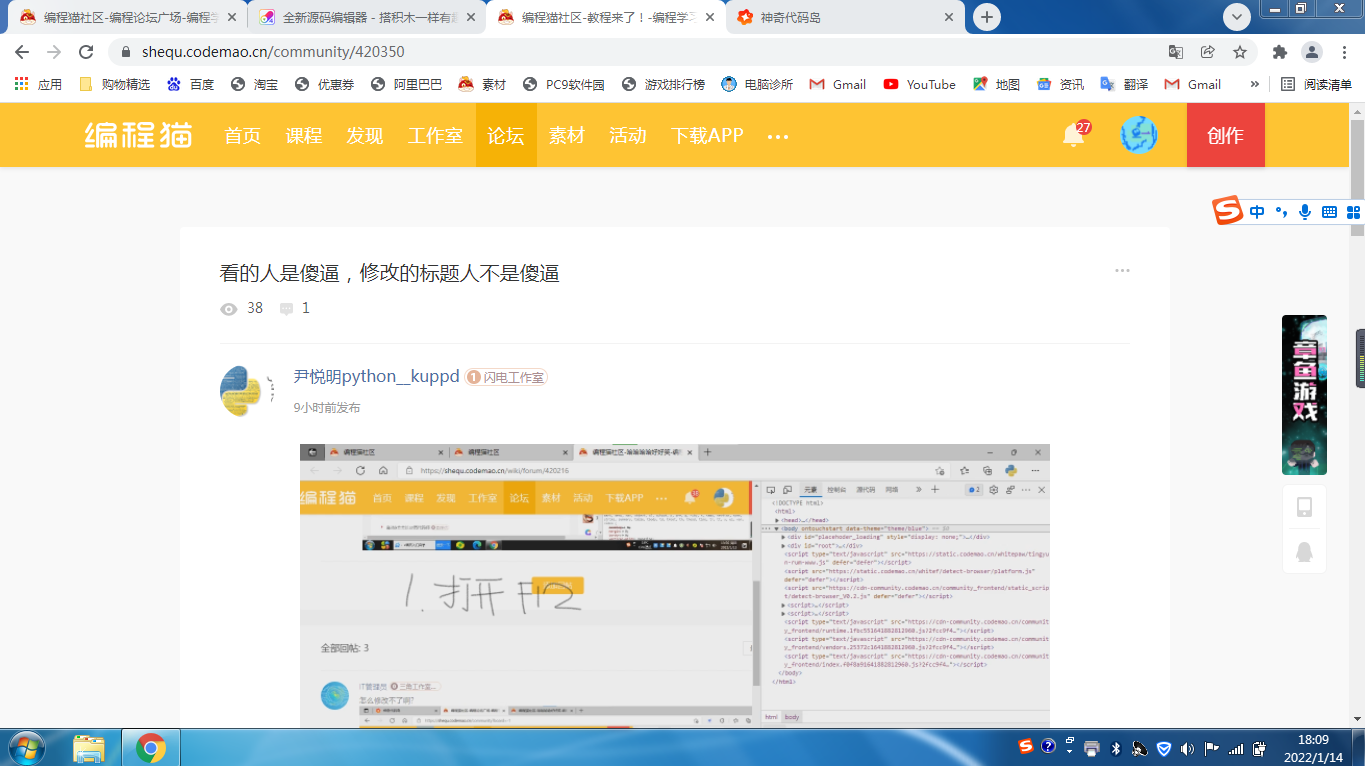Open 发现 in the navigation bar
The width and height of the screenshot is (1365, 766).
pos(365,135)
